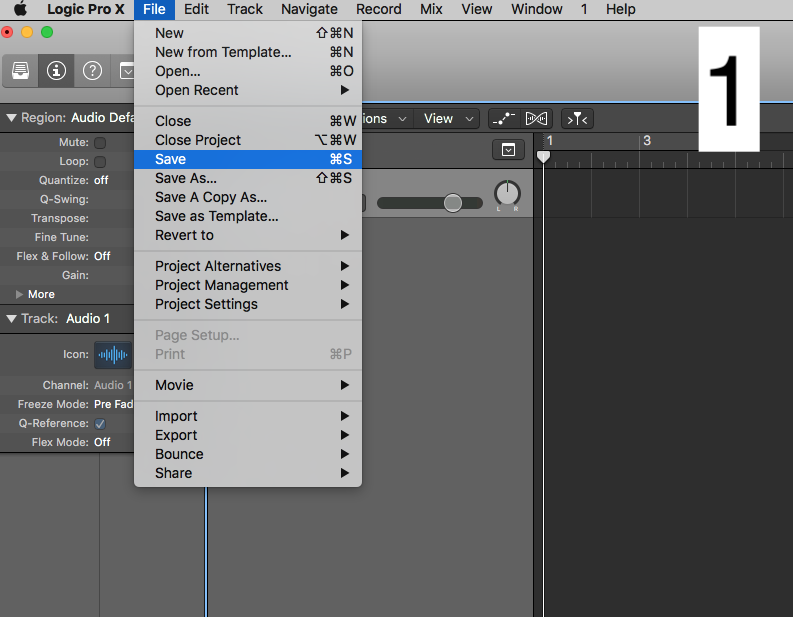Click the Fine Tune value field
Image resolution: width=793 pixels, height=617 pixels.
[113, 238]
